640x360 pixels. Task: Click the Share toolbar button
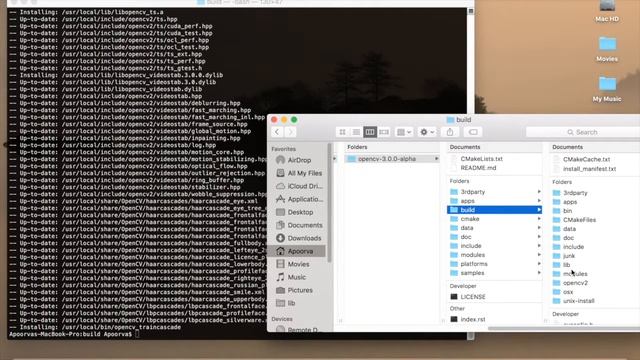tap(450, 132)
